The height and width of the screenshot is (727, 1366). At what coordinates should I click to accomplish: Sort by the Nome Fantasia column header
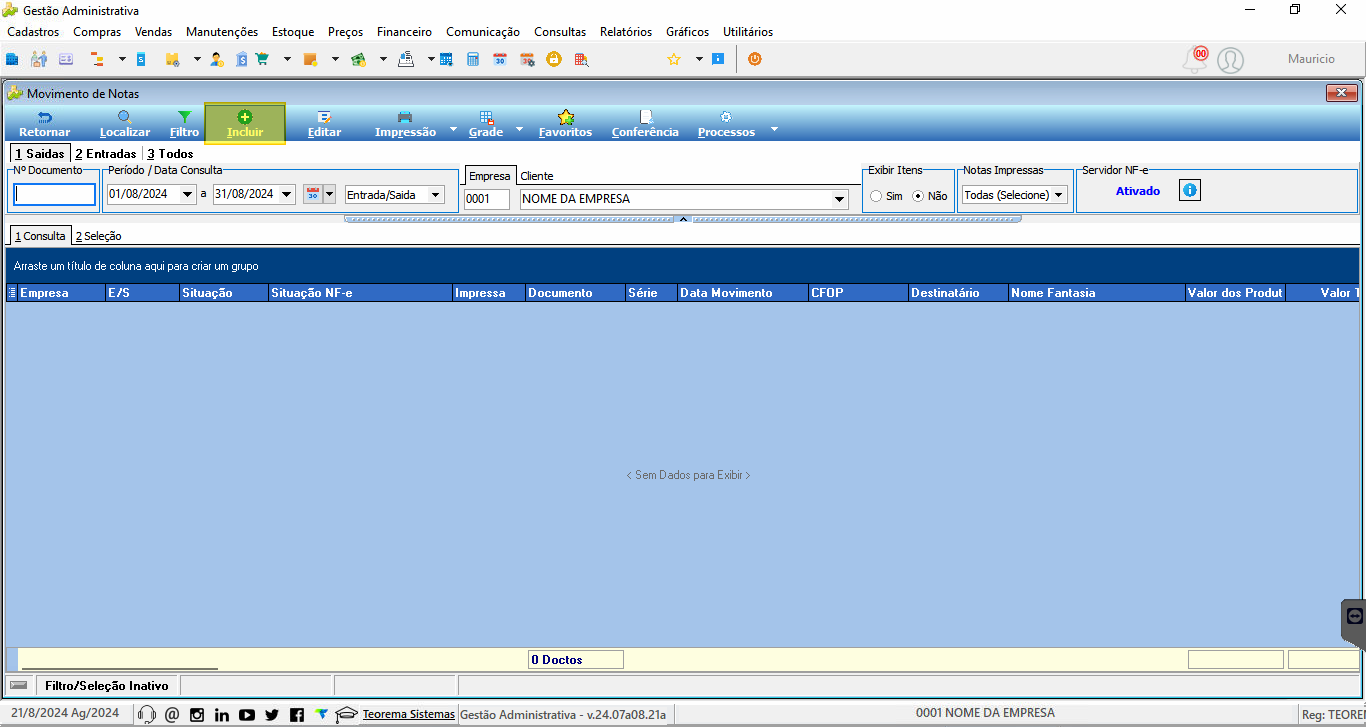tap(1096, 293)
